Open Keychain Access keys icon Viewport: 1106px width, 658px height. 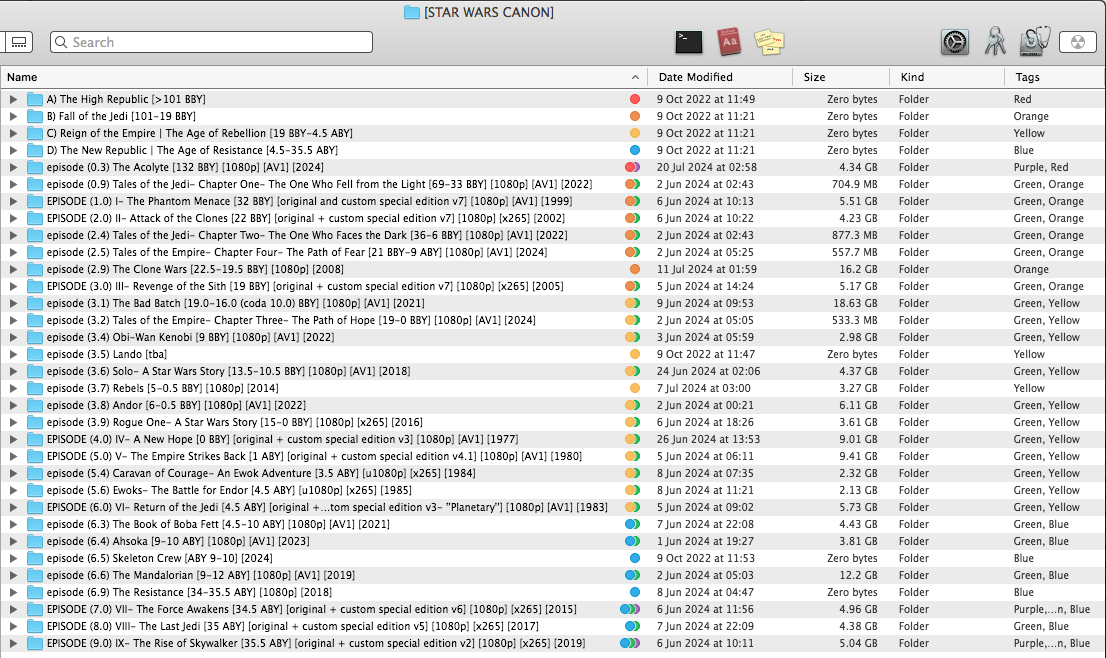pos(995,42)
